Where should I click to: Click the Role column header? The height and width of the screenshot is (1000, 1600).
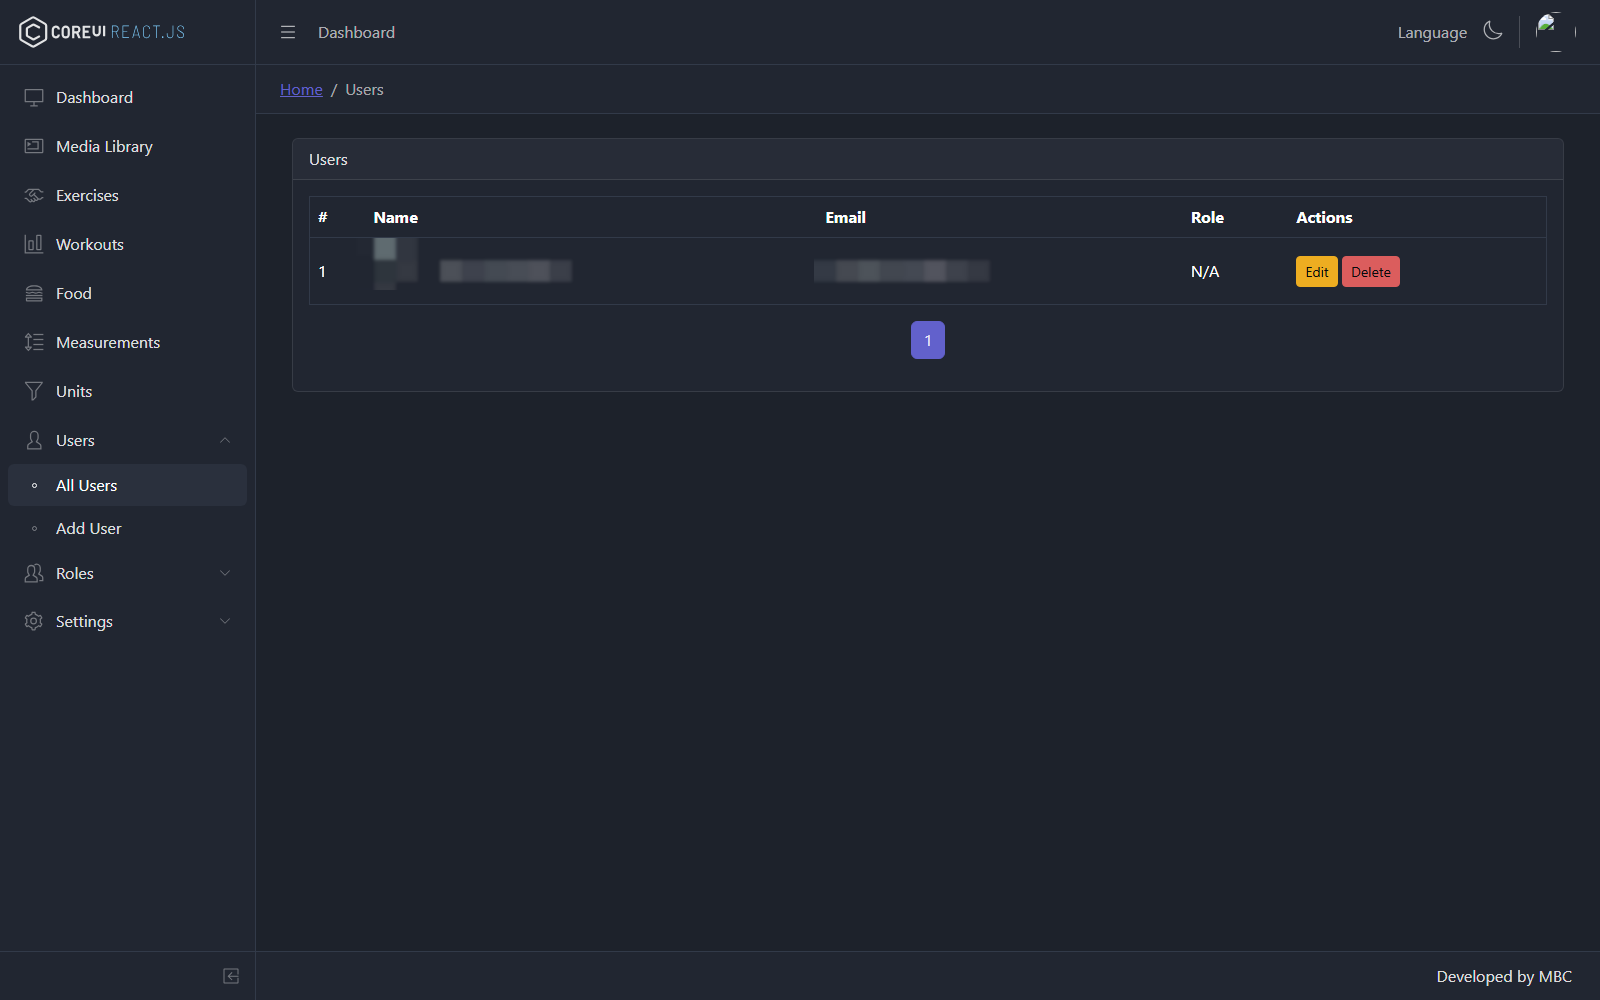(x=1207, y=217)
